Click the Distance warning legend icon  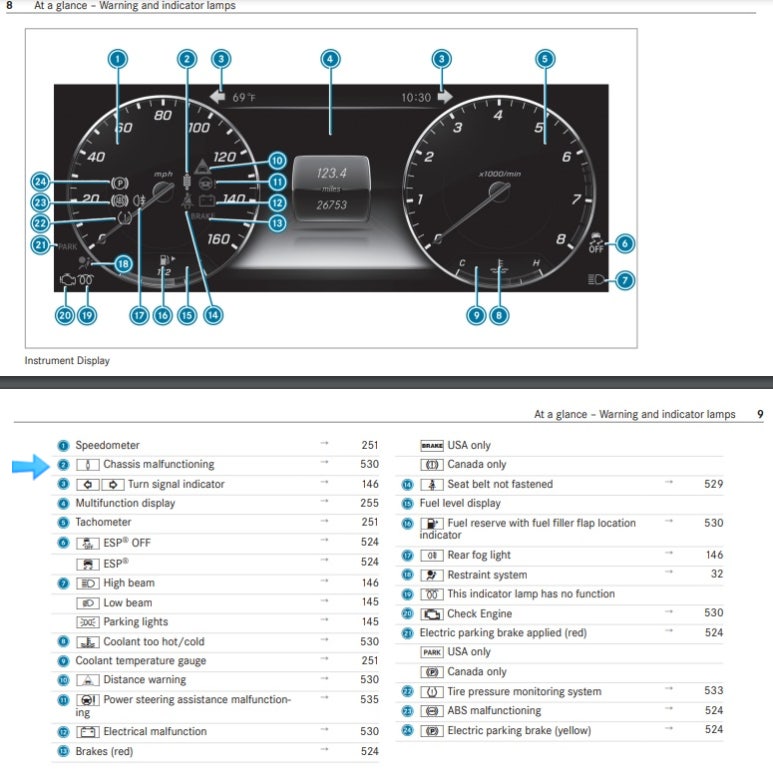pos(87,680)
